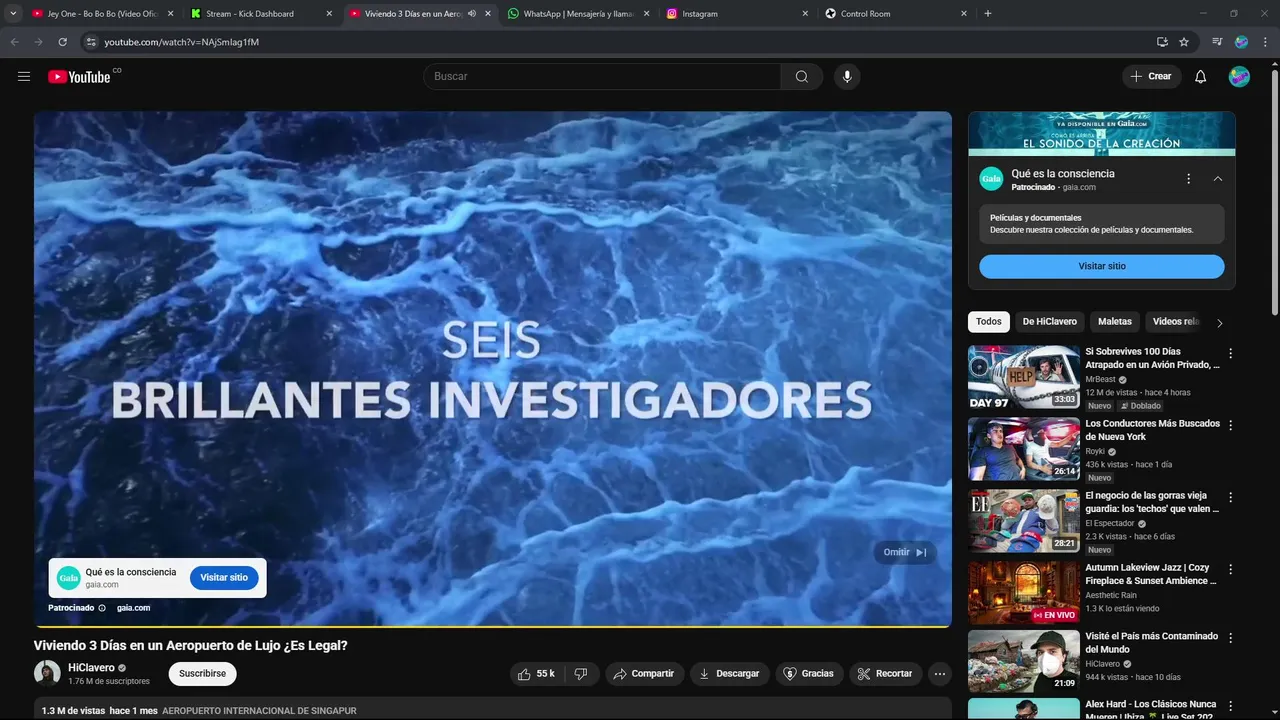Open options for El Espectador video
The image size is (1280, 720).
pyautogui.click(x=1231, y=497)
